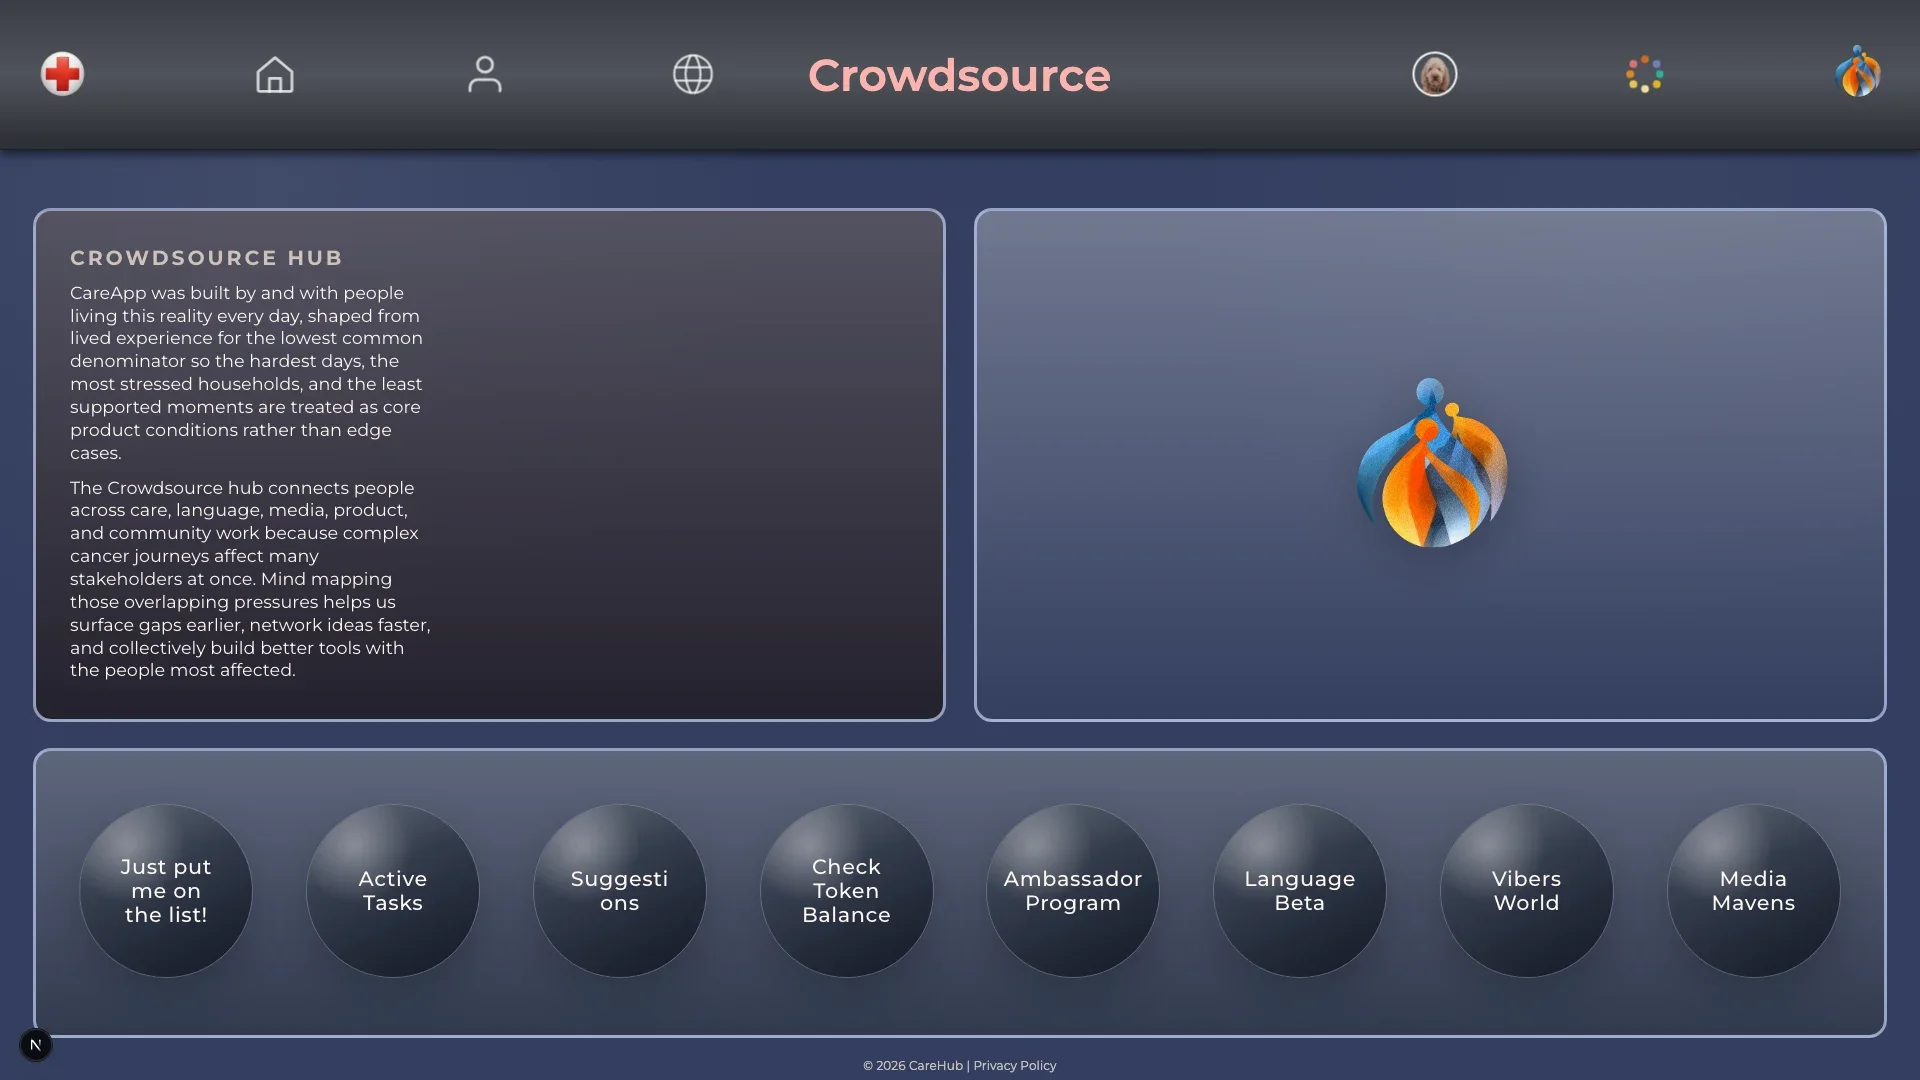
Task: Open the Vibers World bubble
Action: coord(1527,891)
